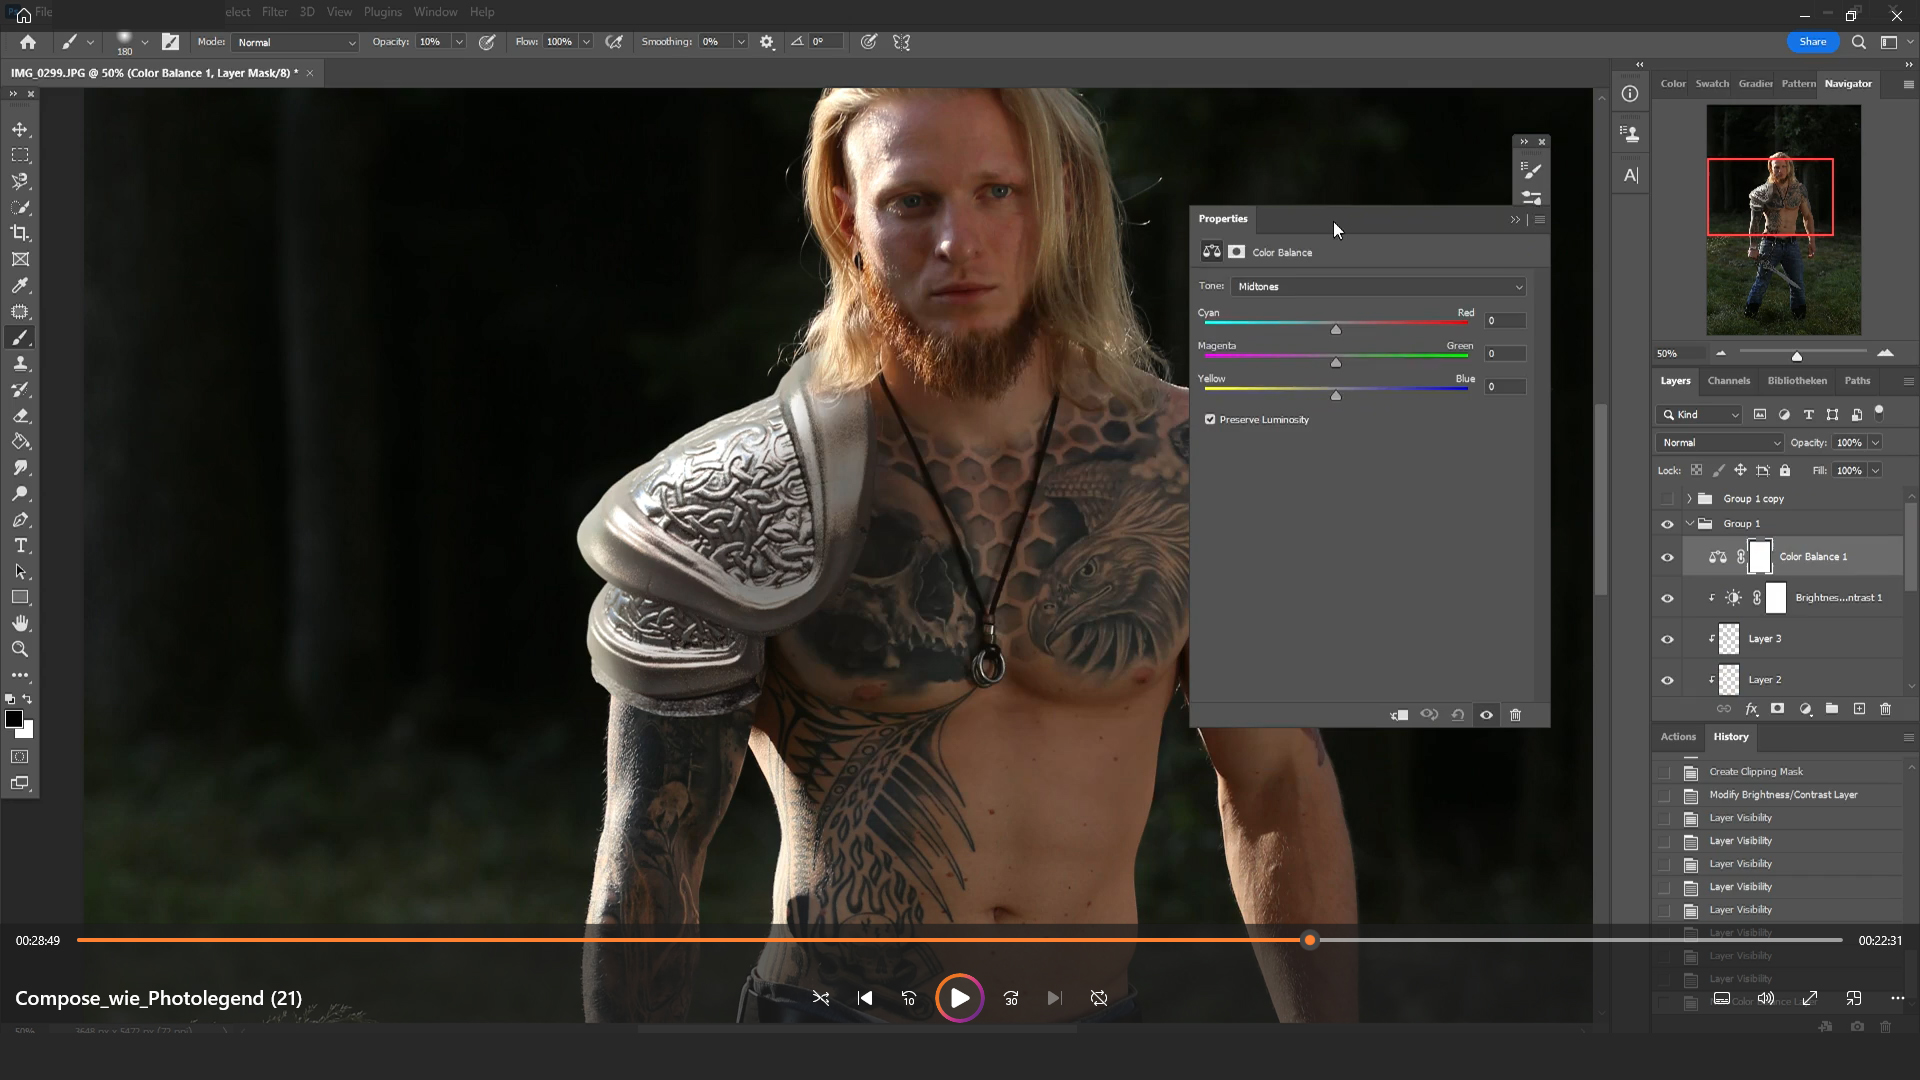Open the Flow dropdown arrow
1920x1080 pixels.
[586, 42]
